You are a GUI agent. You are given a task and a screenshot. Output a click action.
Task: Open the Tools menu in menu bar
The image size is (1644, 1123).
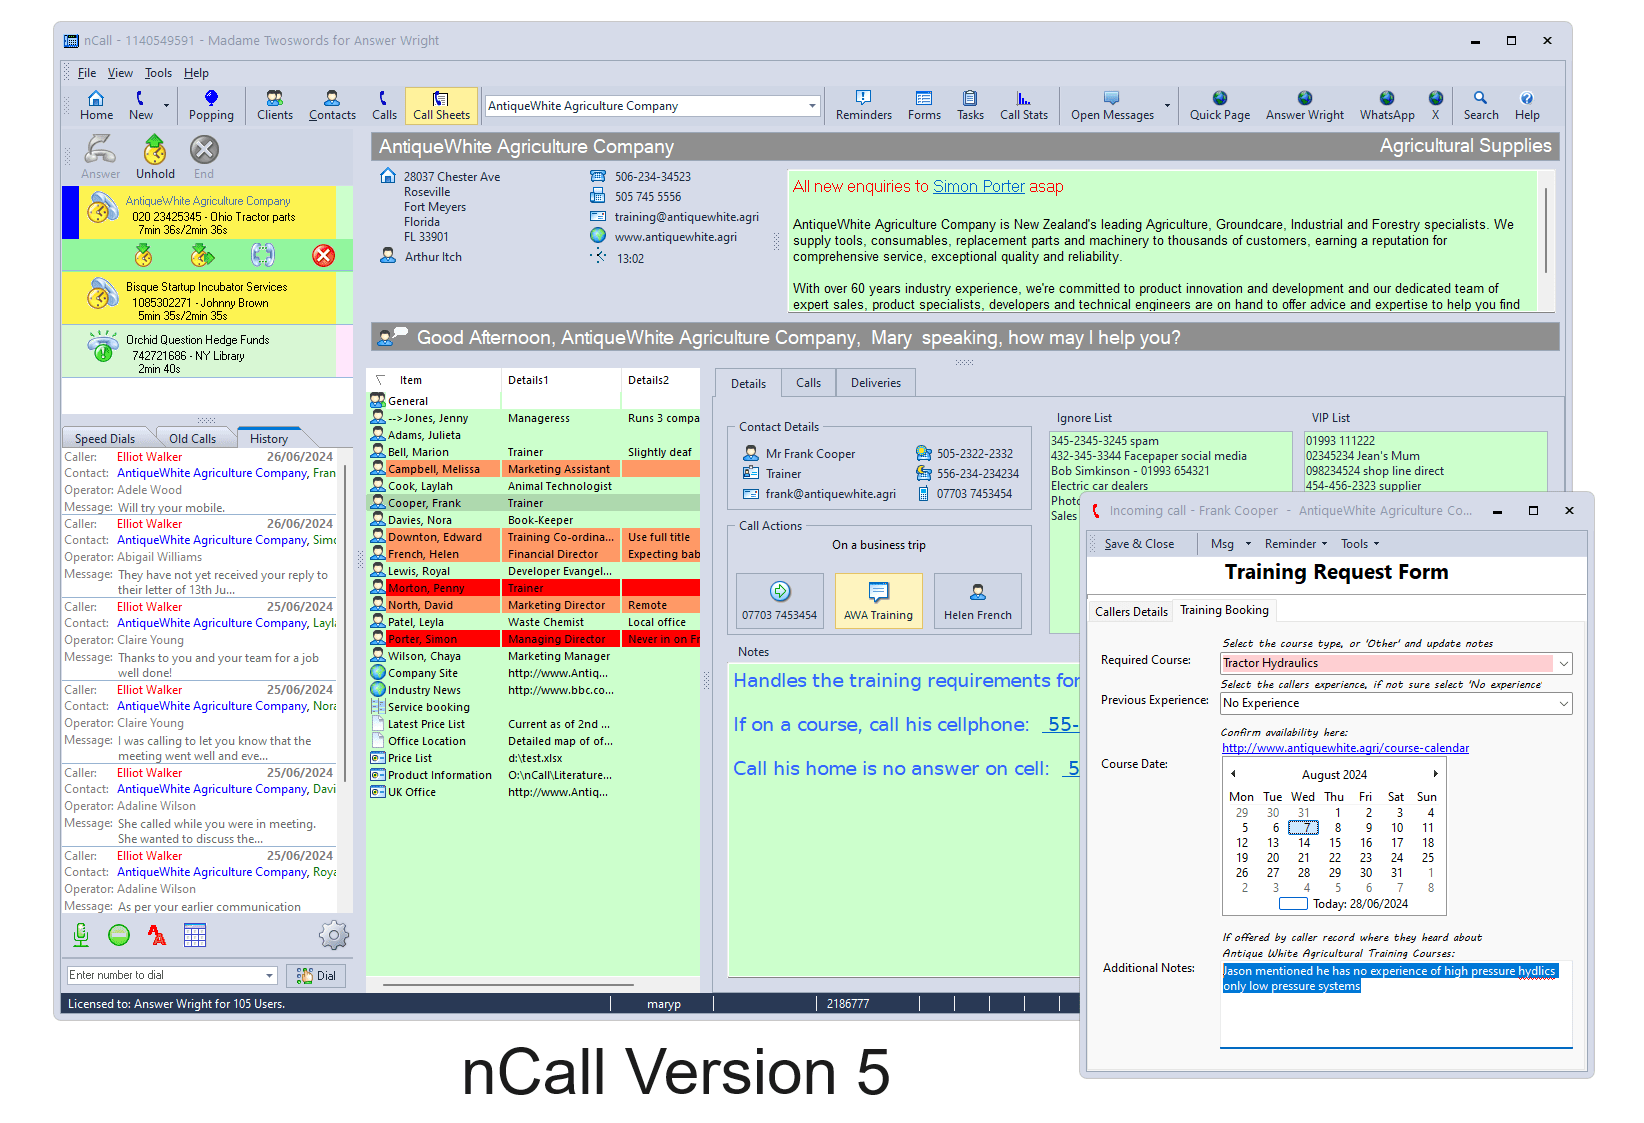tap(158, 73)
